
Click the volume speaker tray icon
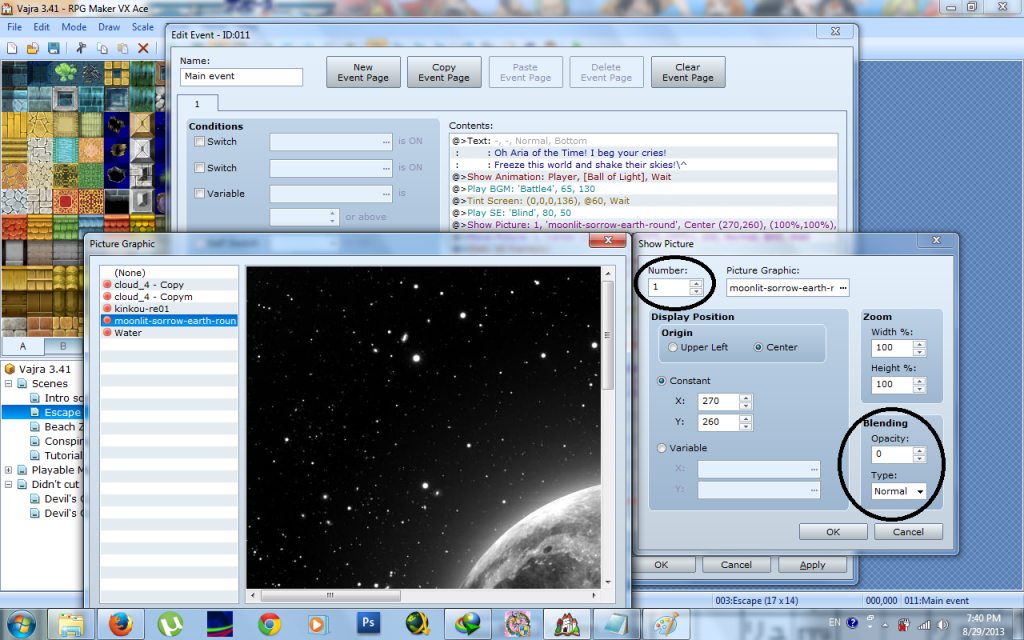942,625
